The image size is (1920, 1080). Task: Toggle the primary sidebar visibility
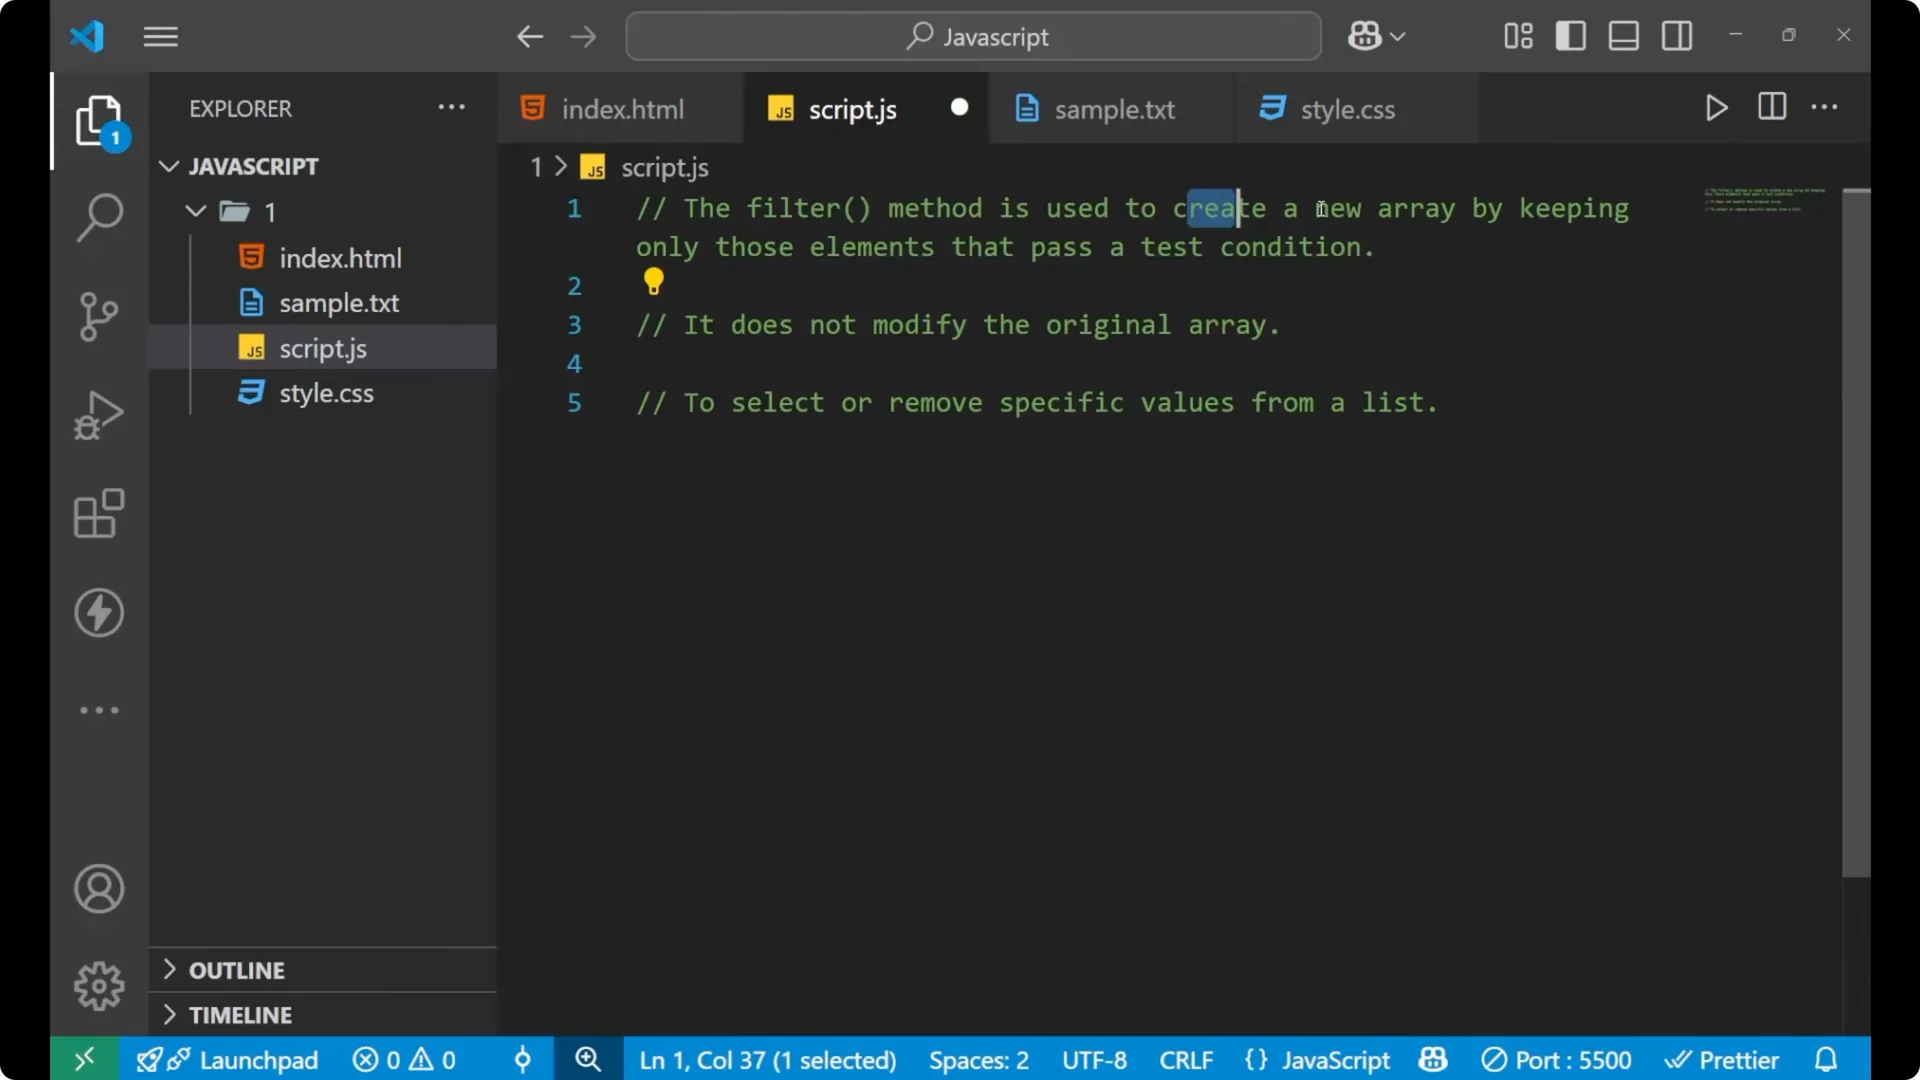(1570, 35)
